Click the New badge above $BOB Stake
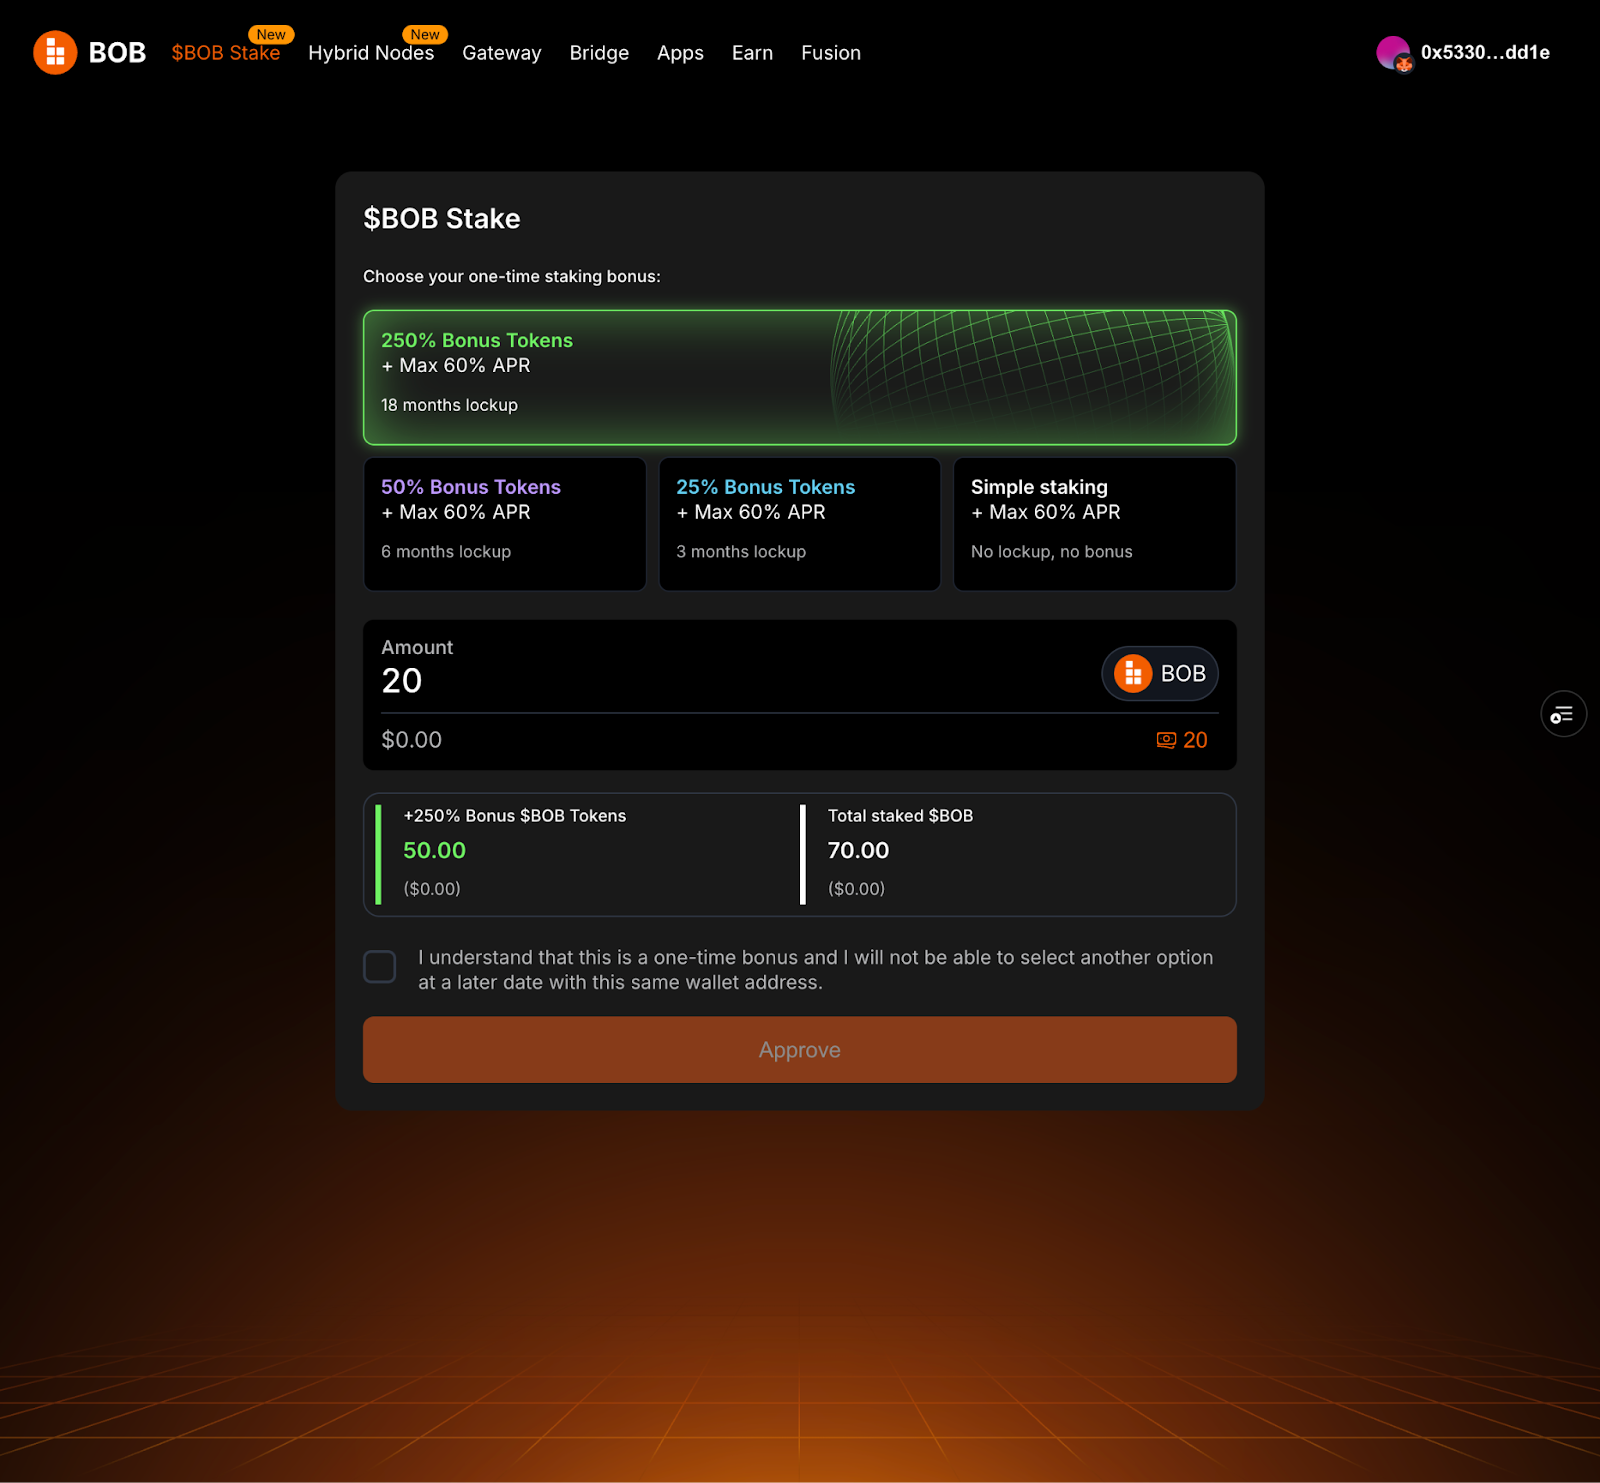Image resolution: width=1600 pixels, height=1483 pixels. (x=271, y=35)
